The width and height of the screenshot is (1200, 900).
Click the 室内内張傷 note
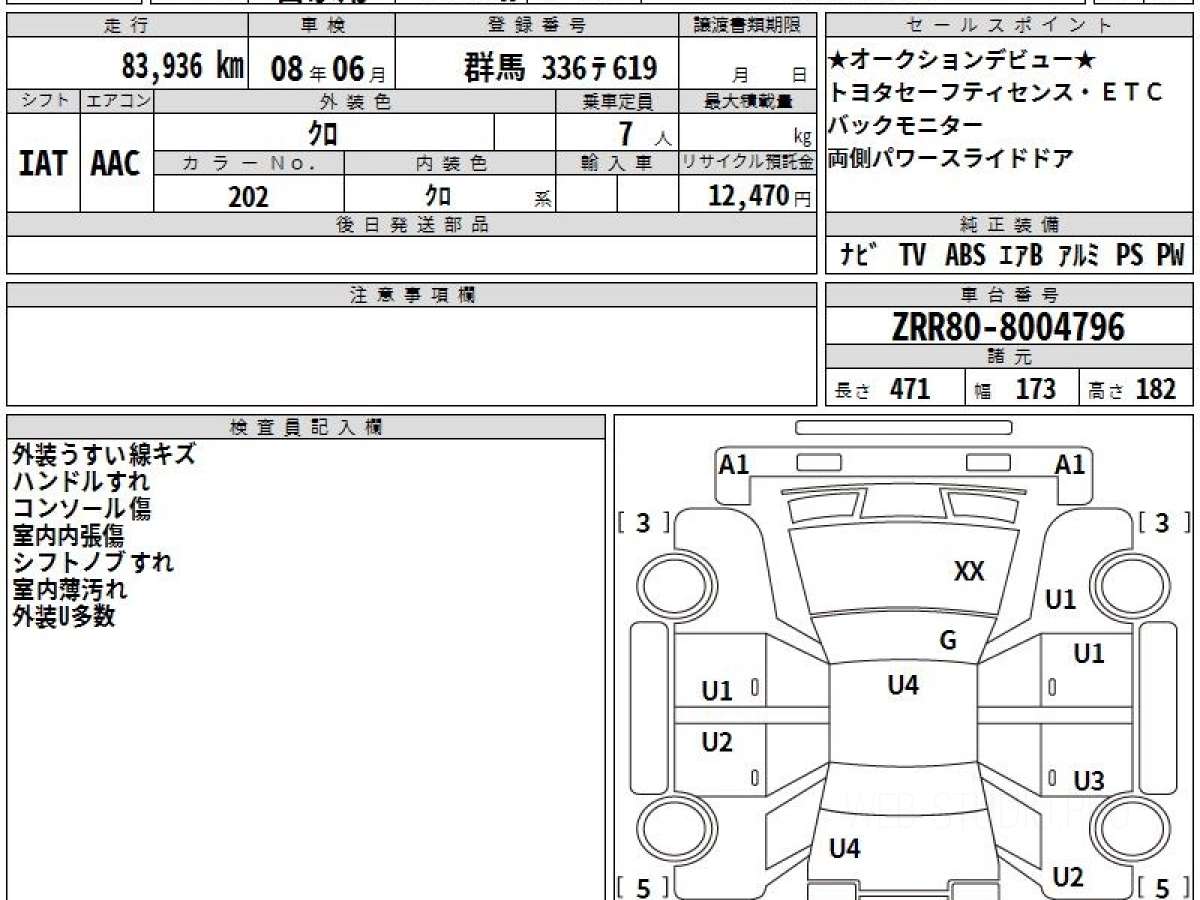pyautogui.click(x=68, y=535)
